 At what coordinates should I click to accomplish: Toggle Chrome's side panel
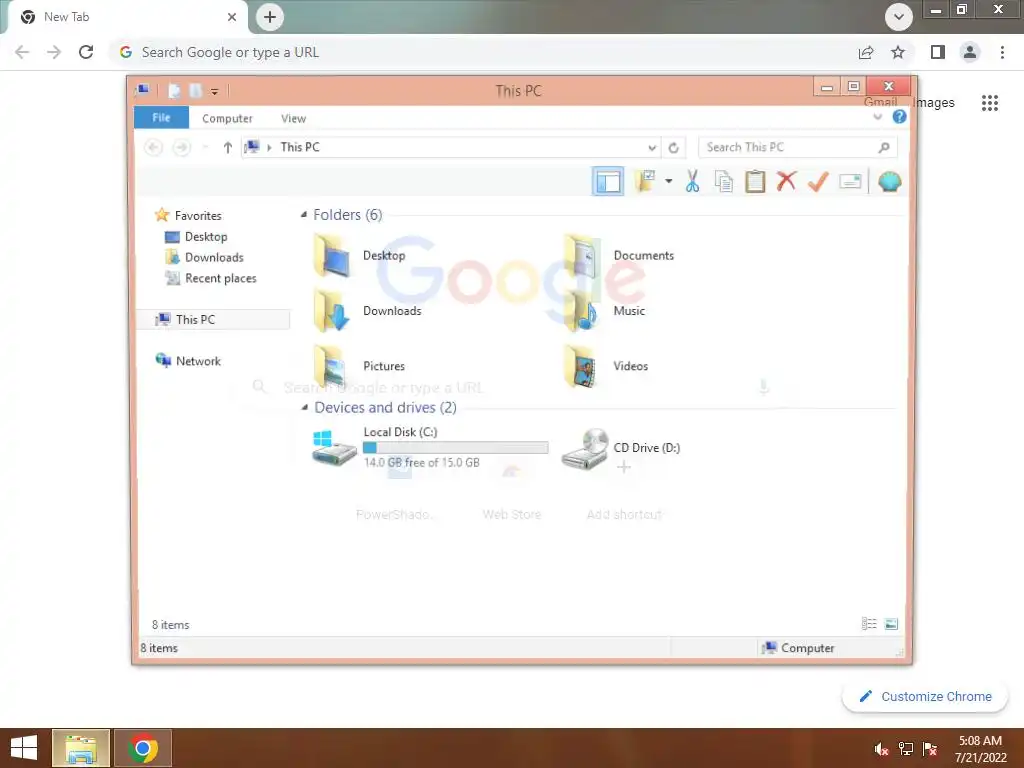[938, 52]
